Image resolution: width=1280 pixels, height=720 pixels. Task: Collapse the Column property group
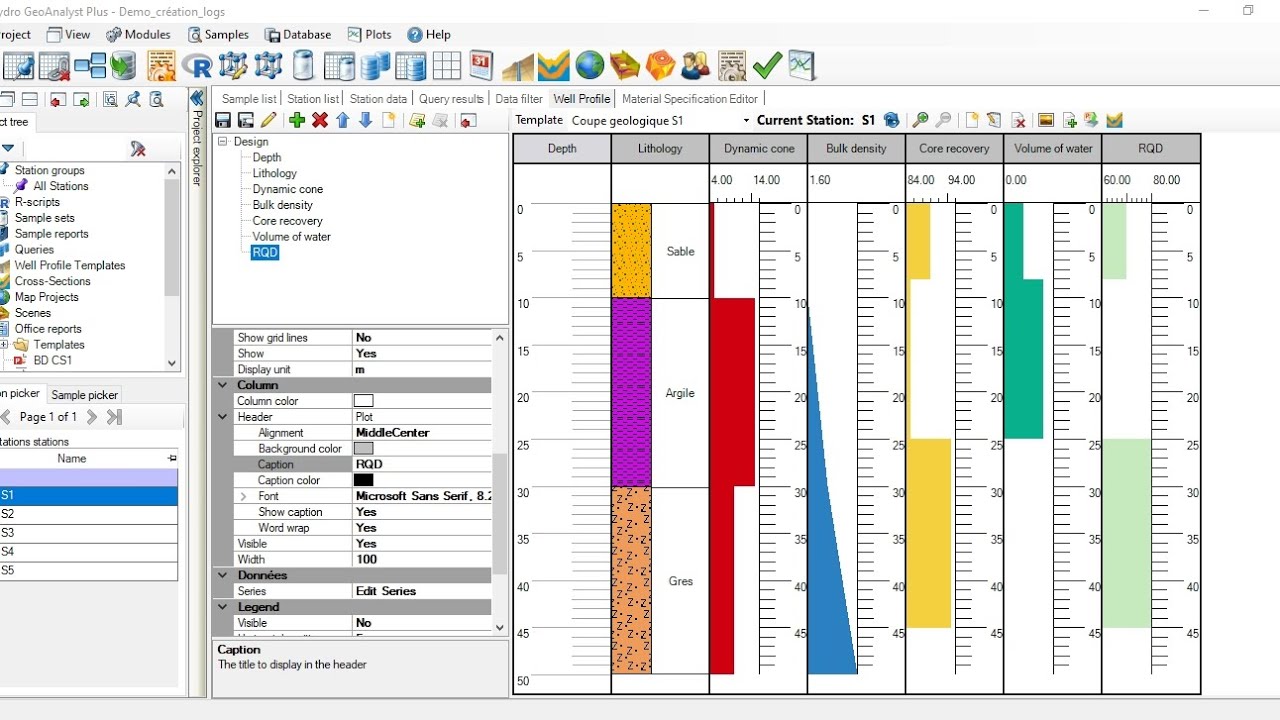[x=222, y=385]
